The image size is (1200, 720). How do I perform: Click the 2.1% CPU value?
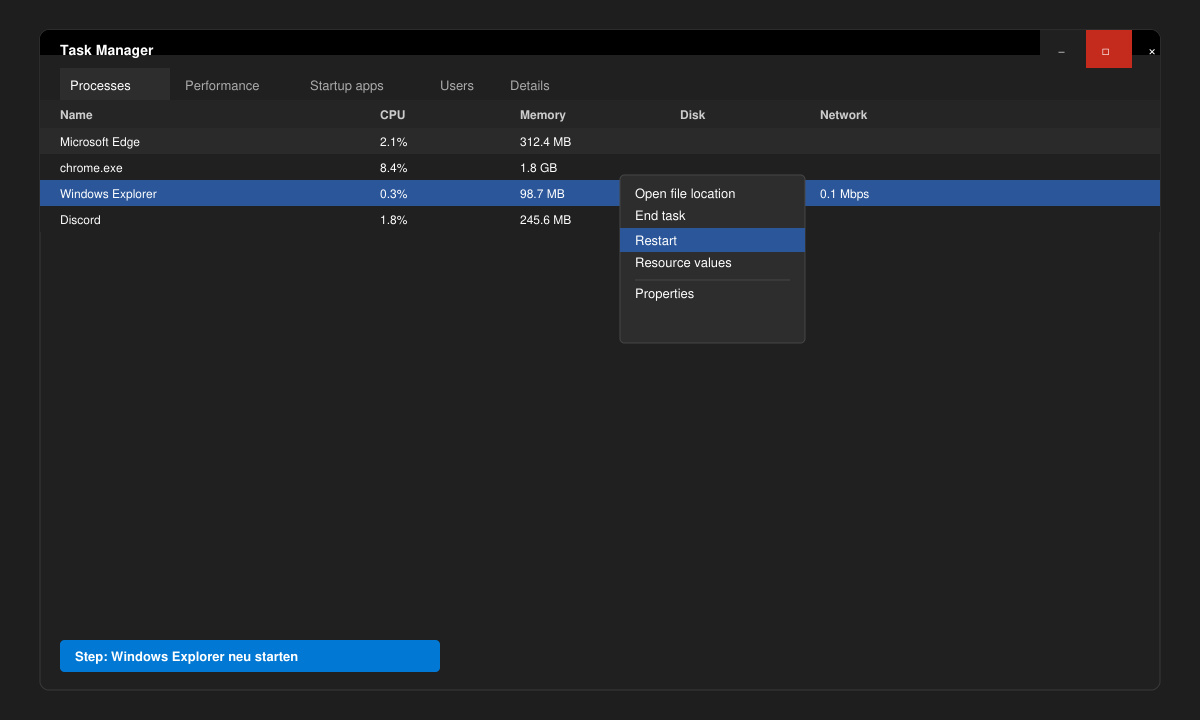394,142
